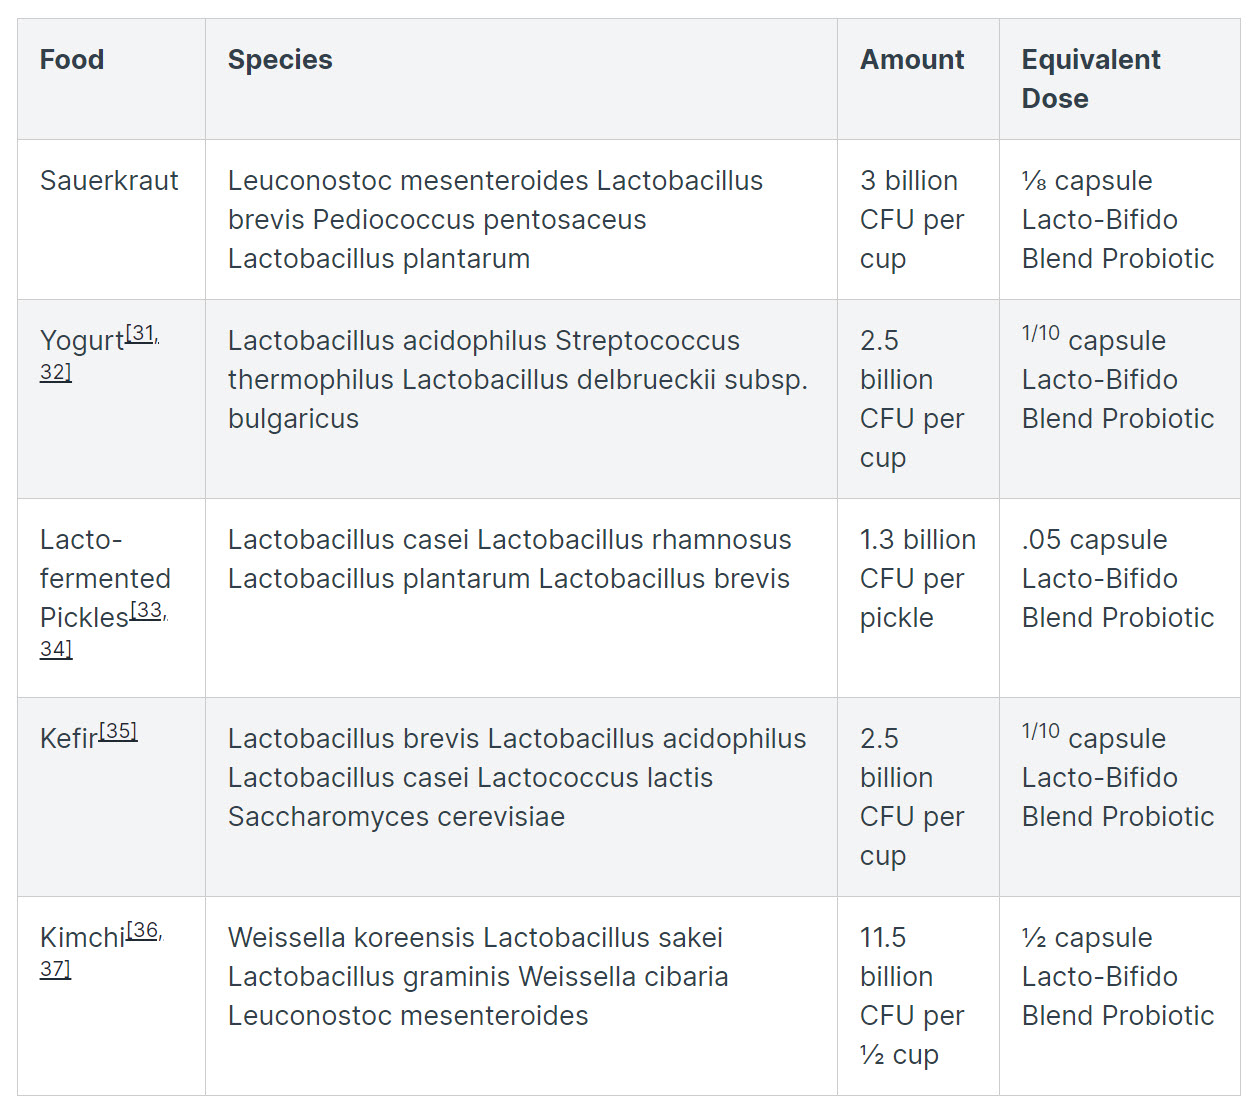Click the 11.5 billion CFU amount cell
The width and height of the screenshot is (1259, 1112).
click(911, 996)
